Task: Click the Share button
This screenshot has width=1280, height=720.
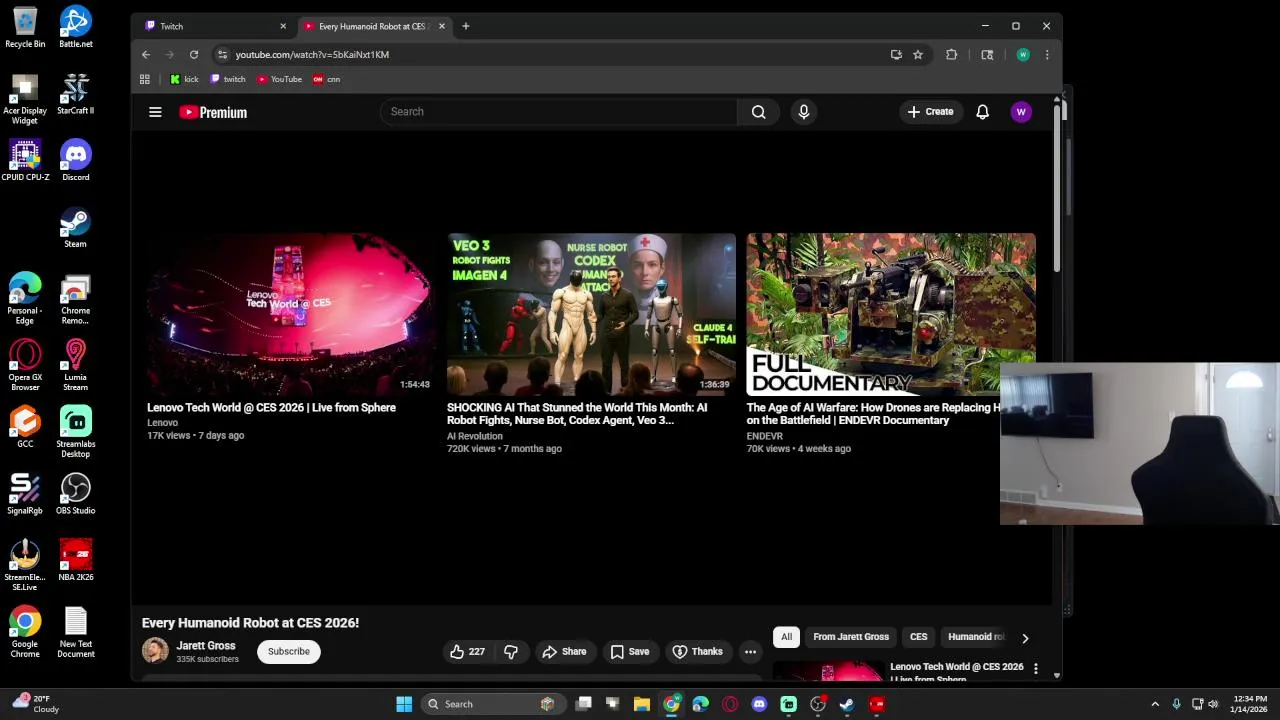Action: (x=564, y=652)
